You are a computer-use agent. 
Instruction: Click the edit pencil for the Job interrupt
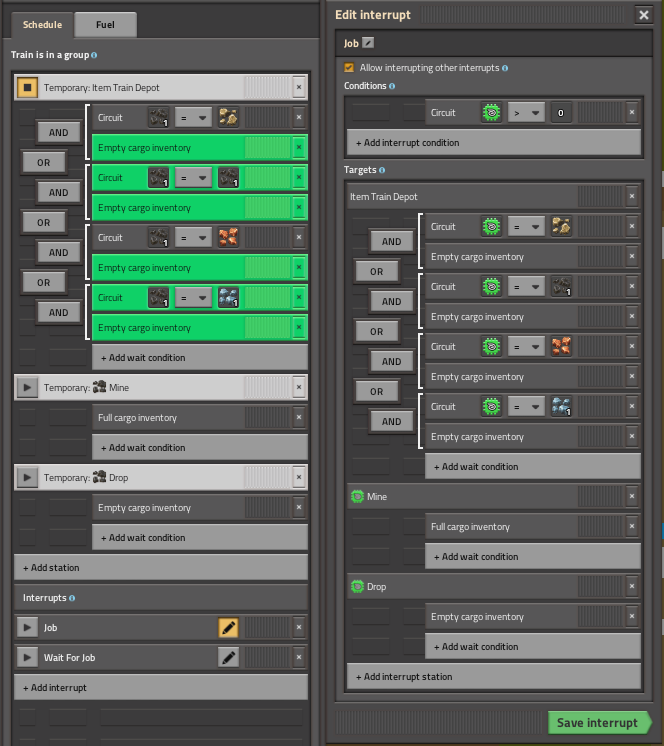click(229, 628)
